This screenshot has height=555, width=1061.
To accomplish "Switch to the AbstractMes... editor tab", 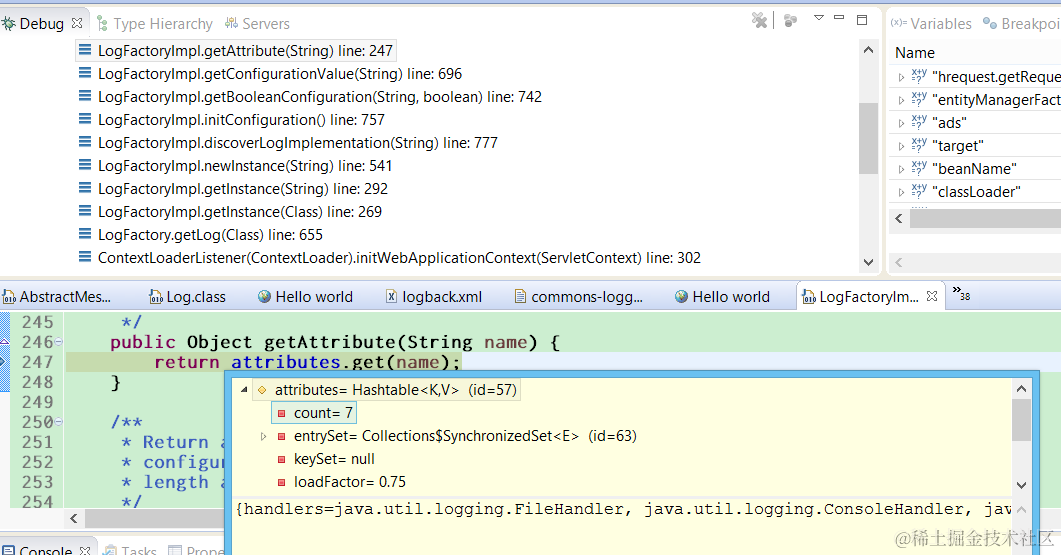I will [x=58, y=297].
